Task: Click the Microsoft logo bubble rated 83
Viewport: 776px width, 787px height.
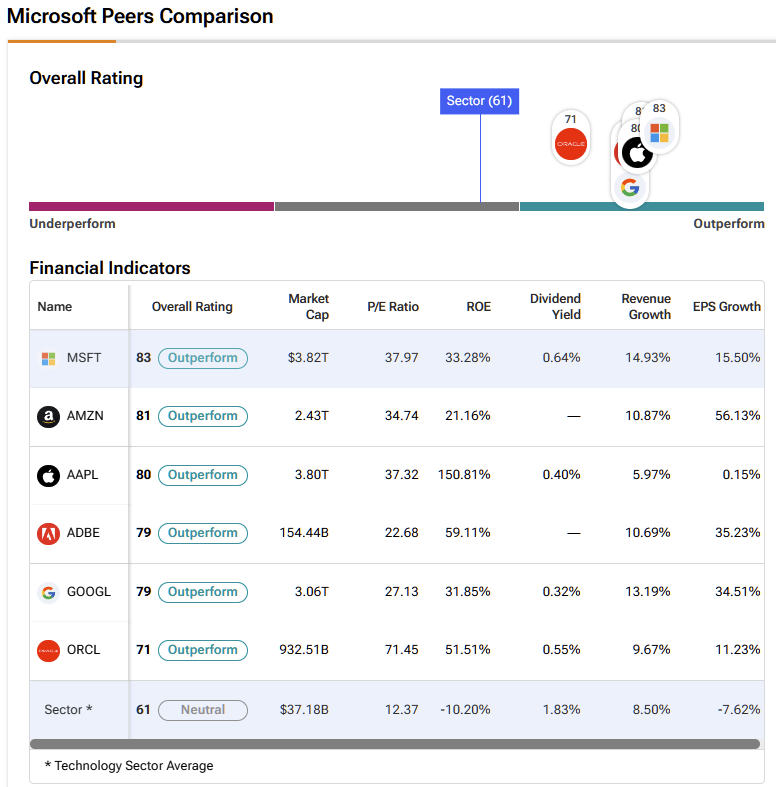Action: click(659, 126)
